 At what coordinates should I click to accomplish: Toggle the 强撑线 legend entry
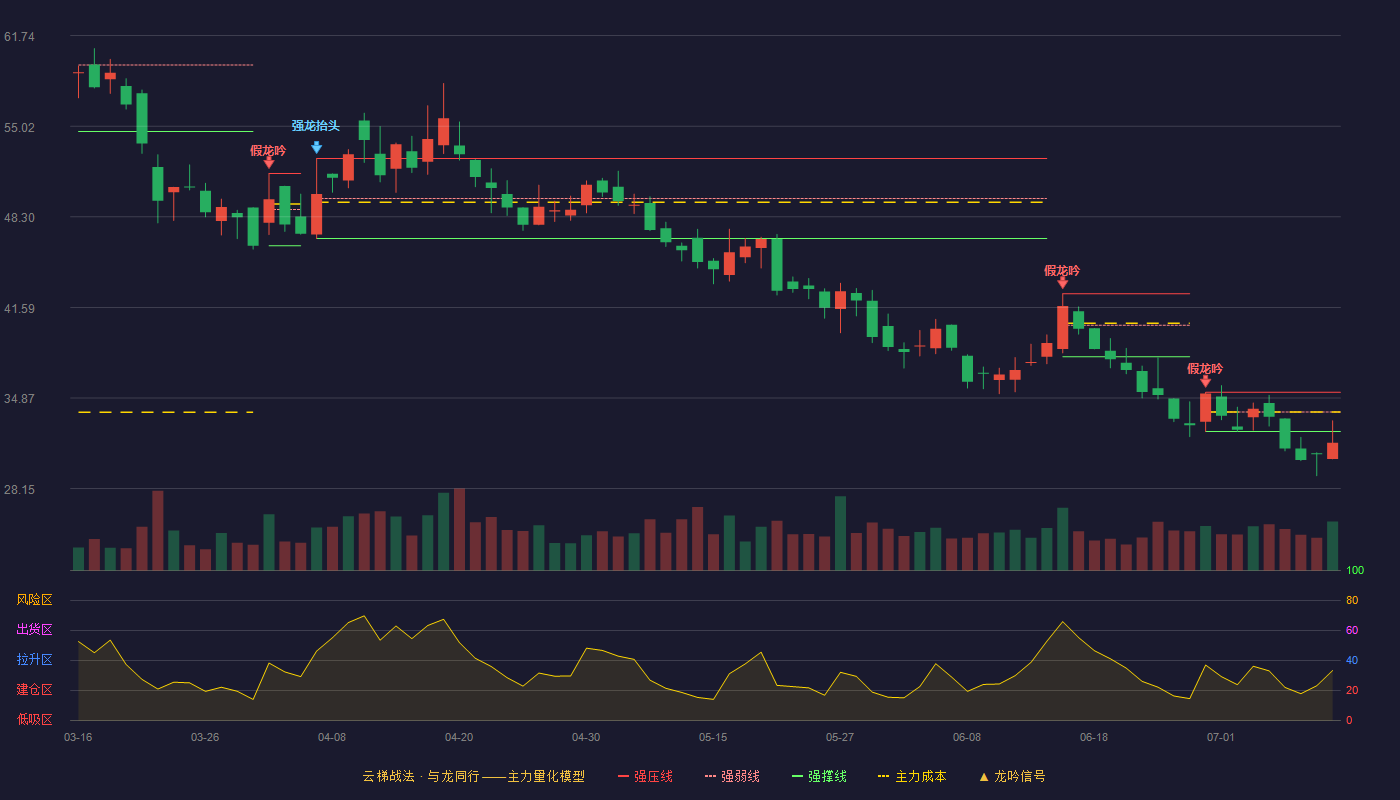tap(819, 776)
